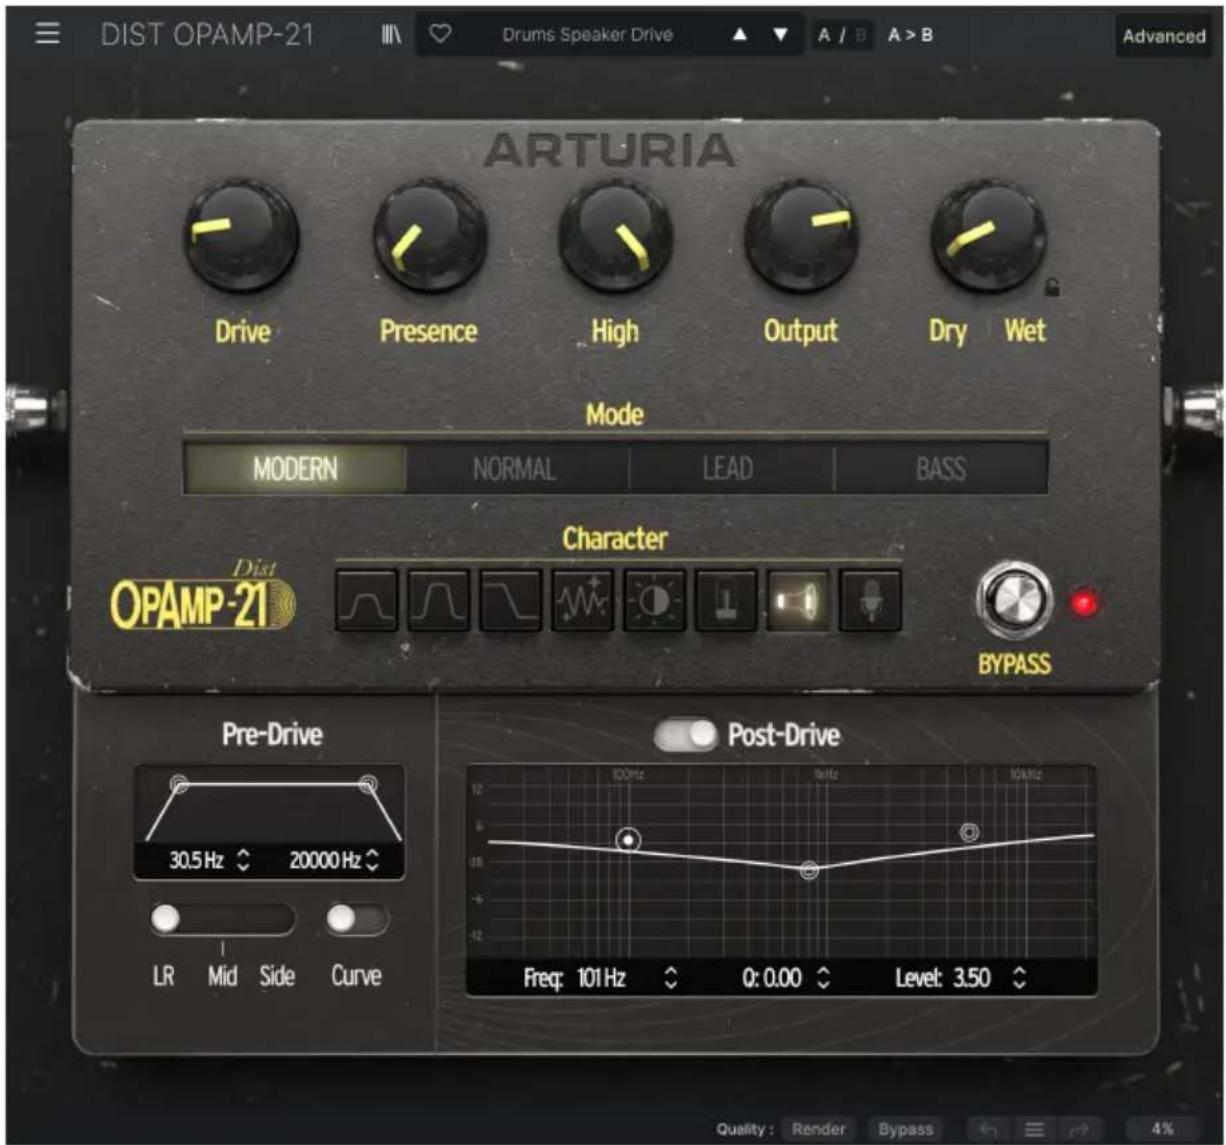The width and height of the screenshot is (1226, 1145).
Task: Click the Quality label in bottom bar
Action: [744, 1130]
